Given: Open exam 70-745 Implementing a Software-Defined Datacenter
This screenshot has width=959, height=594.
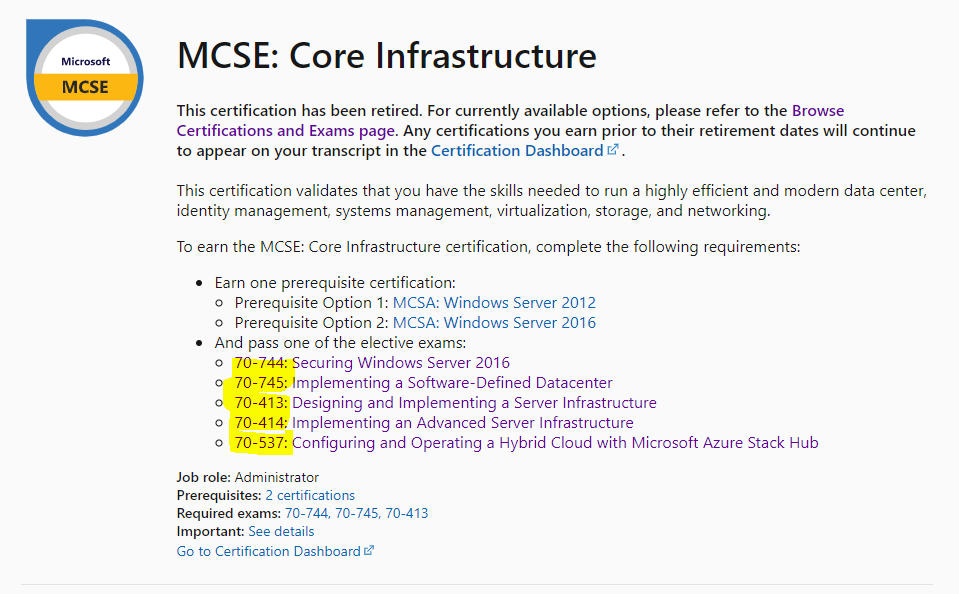Looking at the screenshot, I should click(423, 383).
